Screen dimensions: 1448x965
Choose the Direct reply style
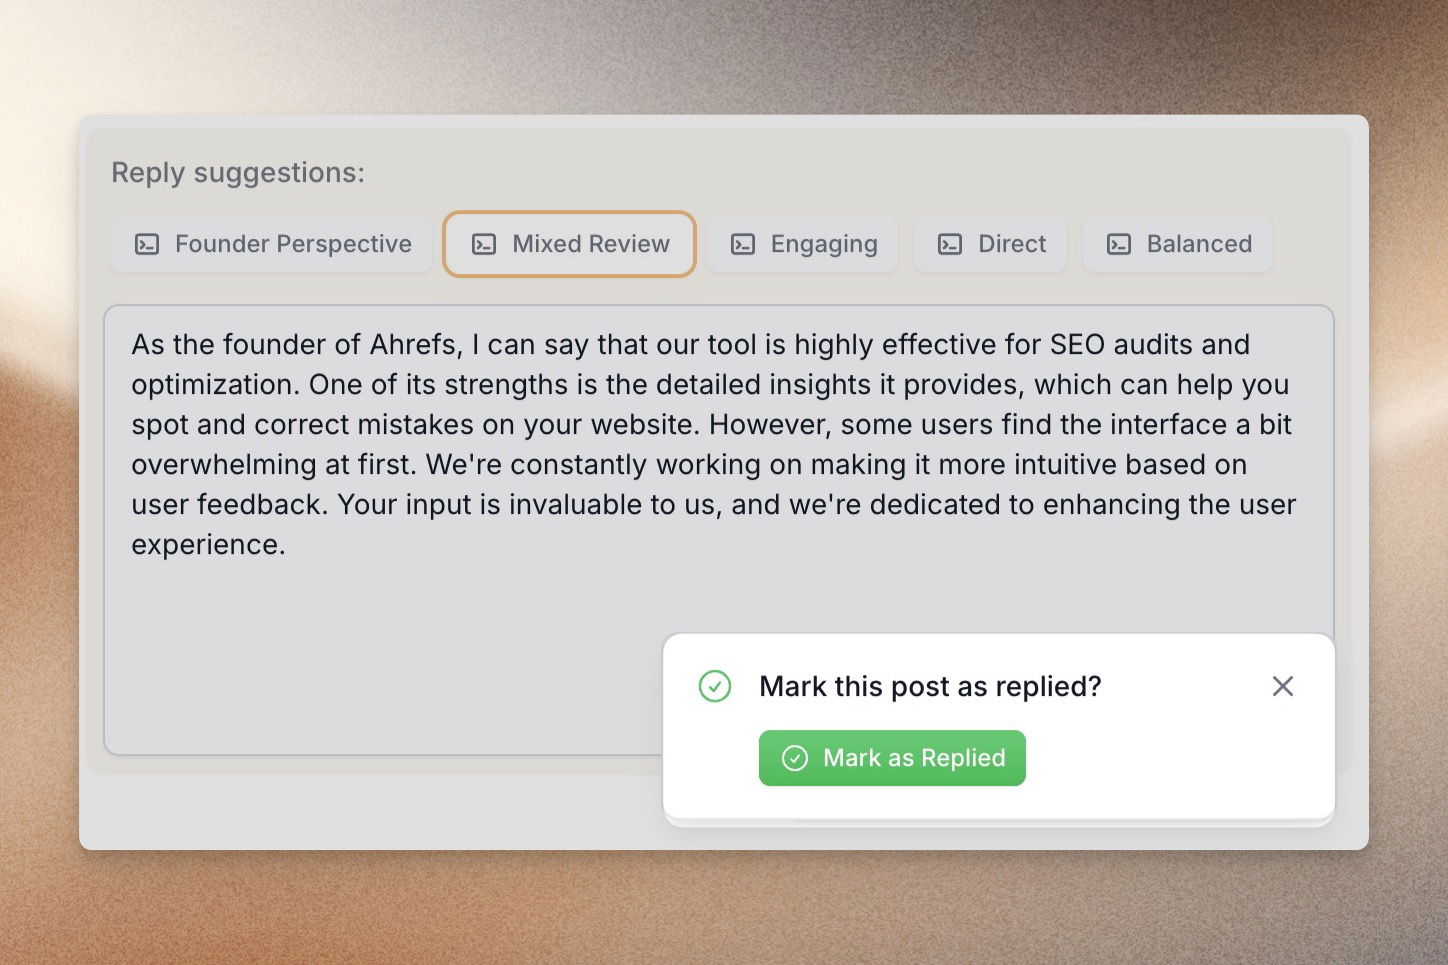click(990, 244)
